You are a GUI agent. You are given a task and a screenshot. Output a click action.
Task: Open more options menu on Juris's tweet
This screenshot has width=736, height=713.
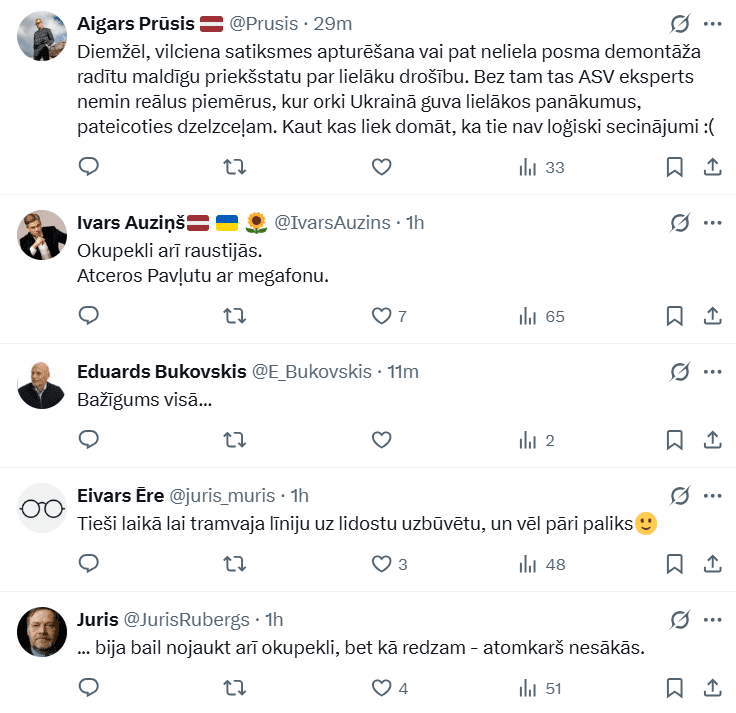tap(713, 619)
